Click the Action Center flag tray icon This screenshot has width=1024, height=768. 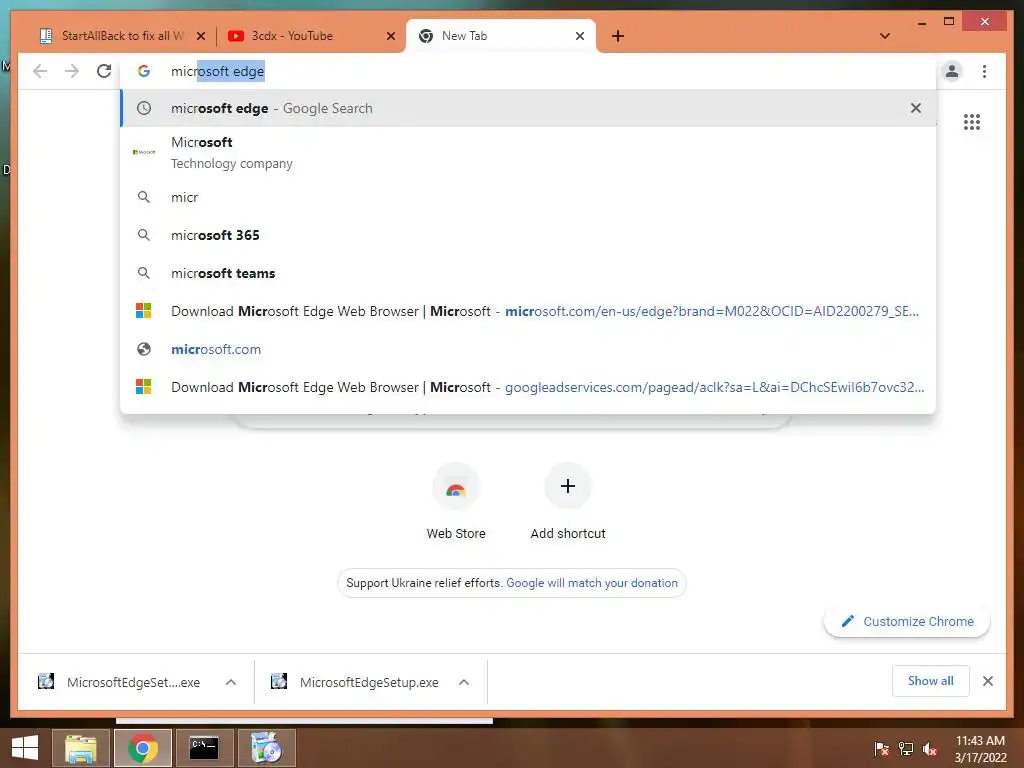click(x=881, y=749)
